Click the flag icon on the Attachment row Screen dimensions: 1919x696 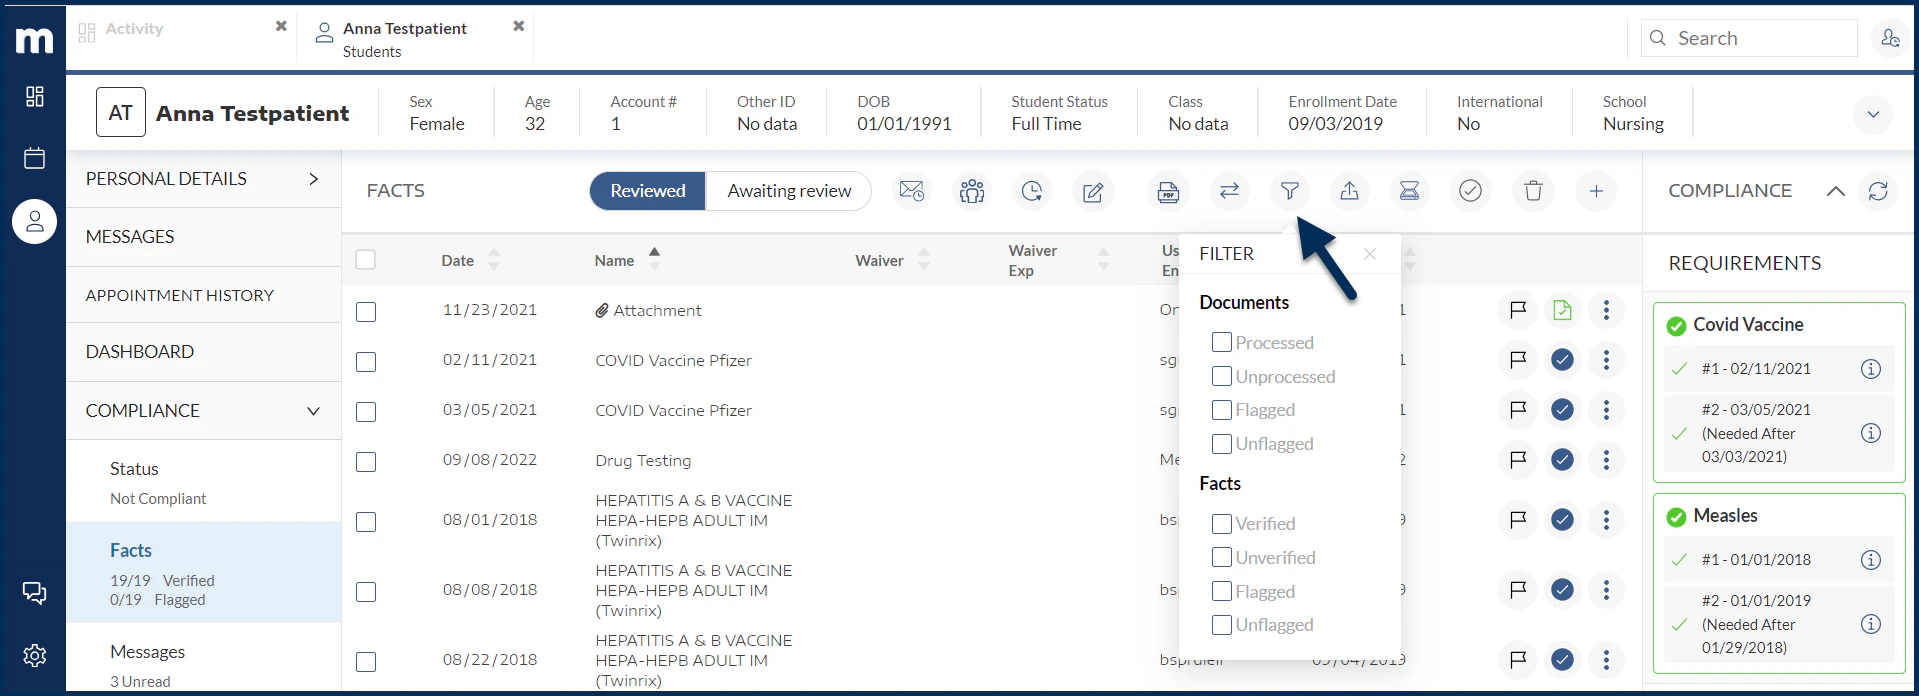click(1518, 310)
